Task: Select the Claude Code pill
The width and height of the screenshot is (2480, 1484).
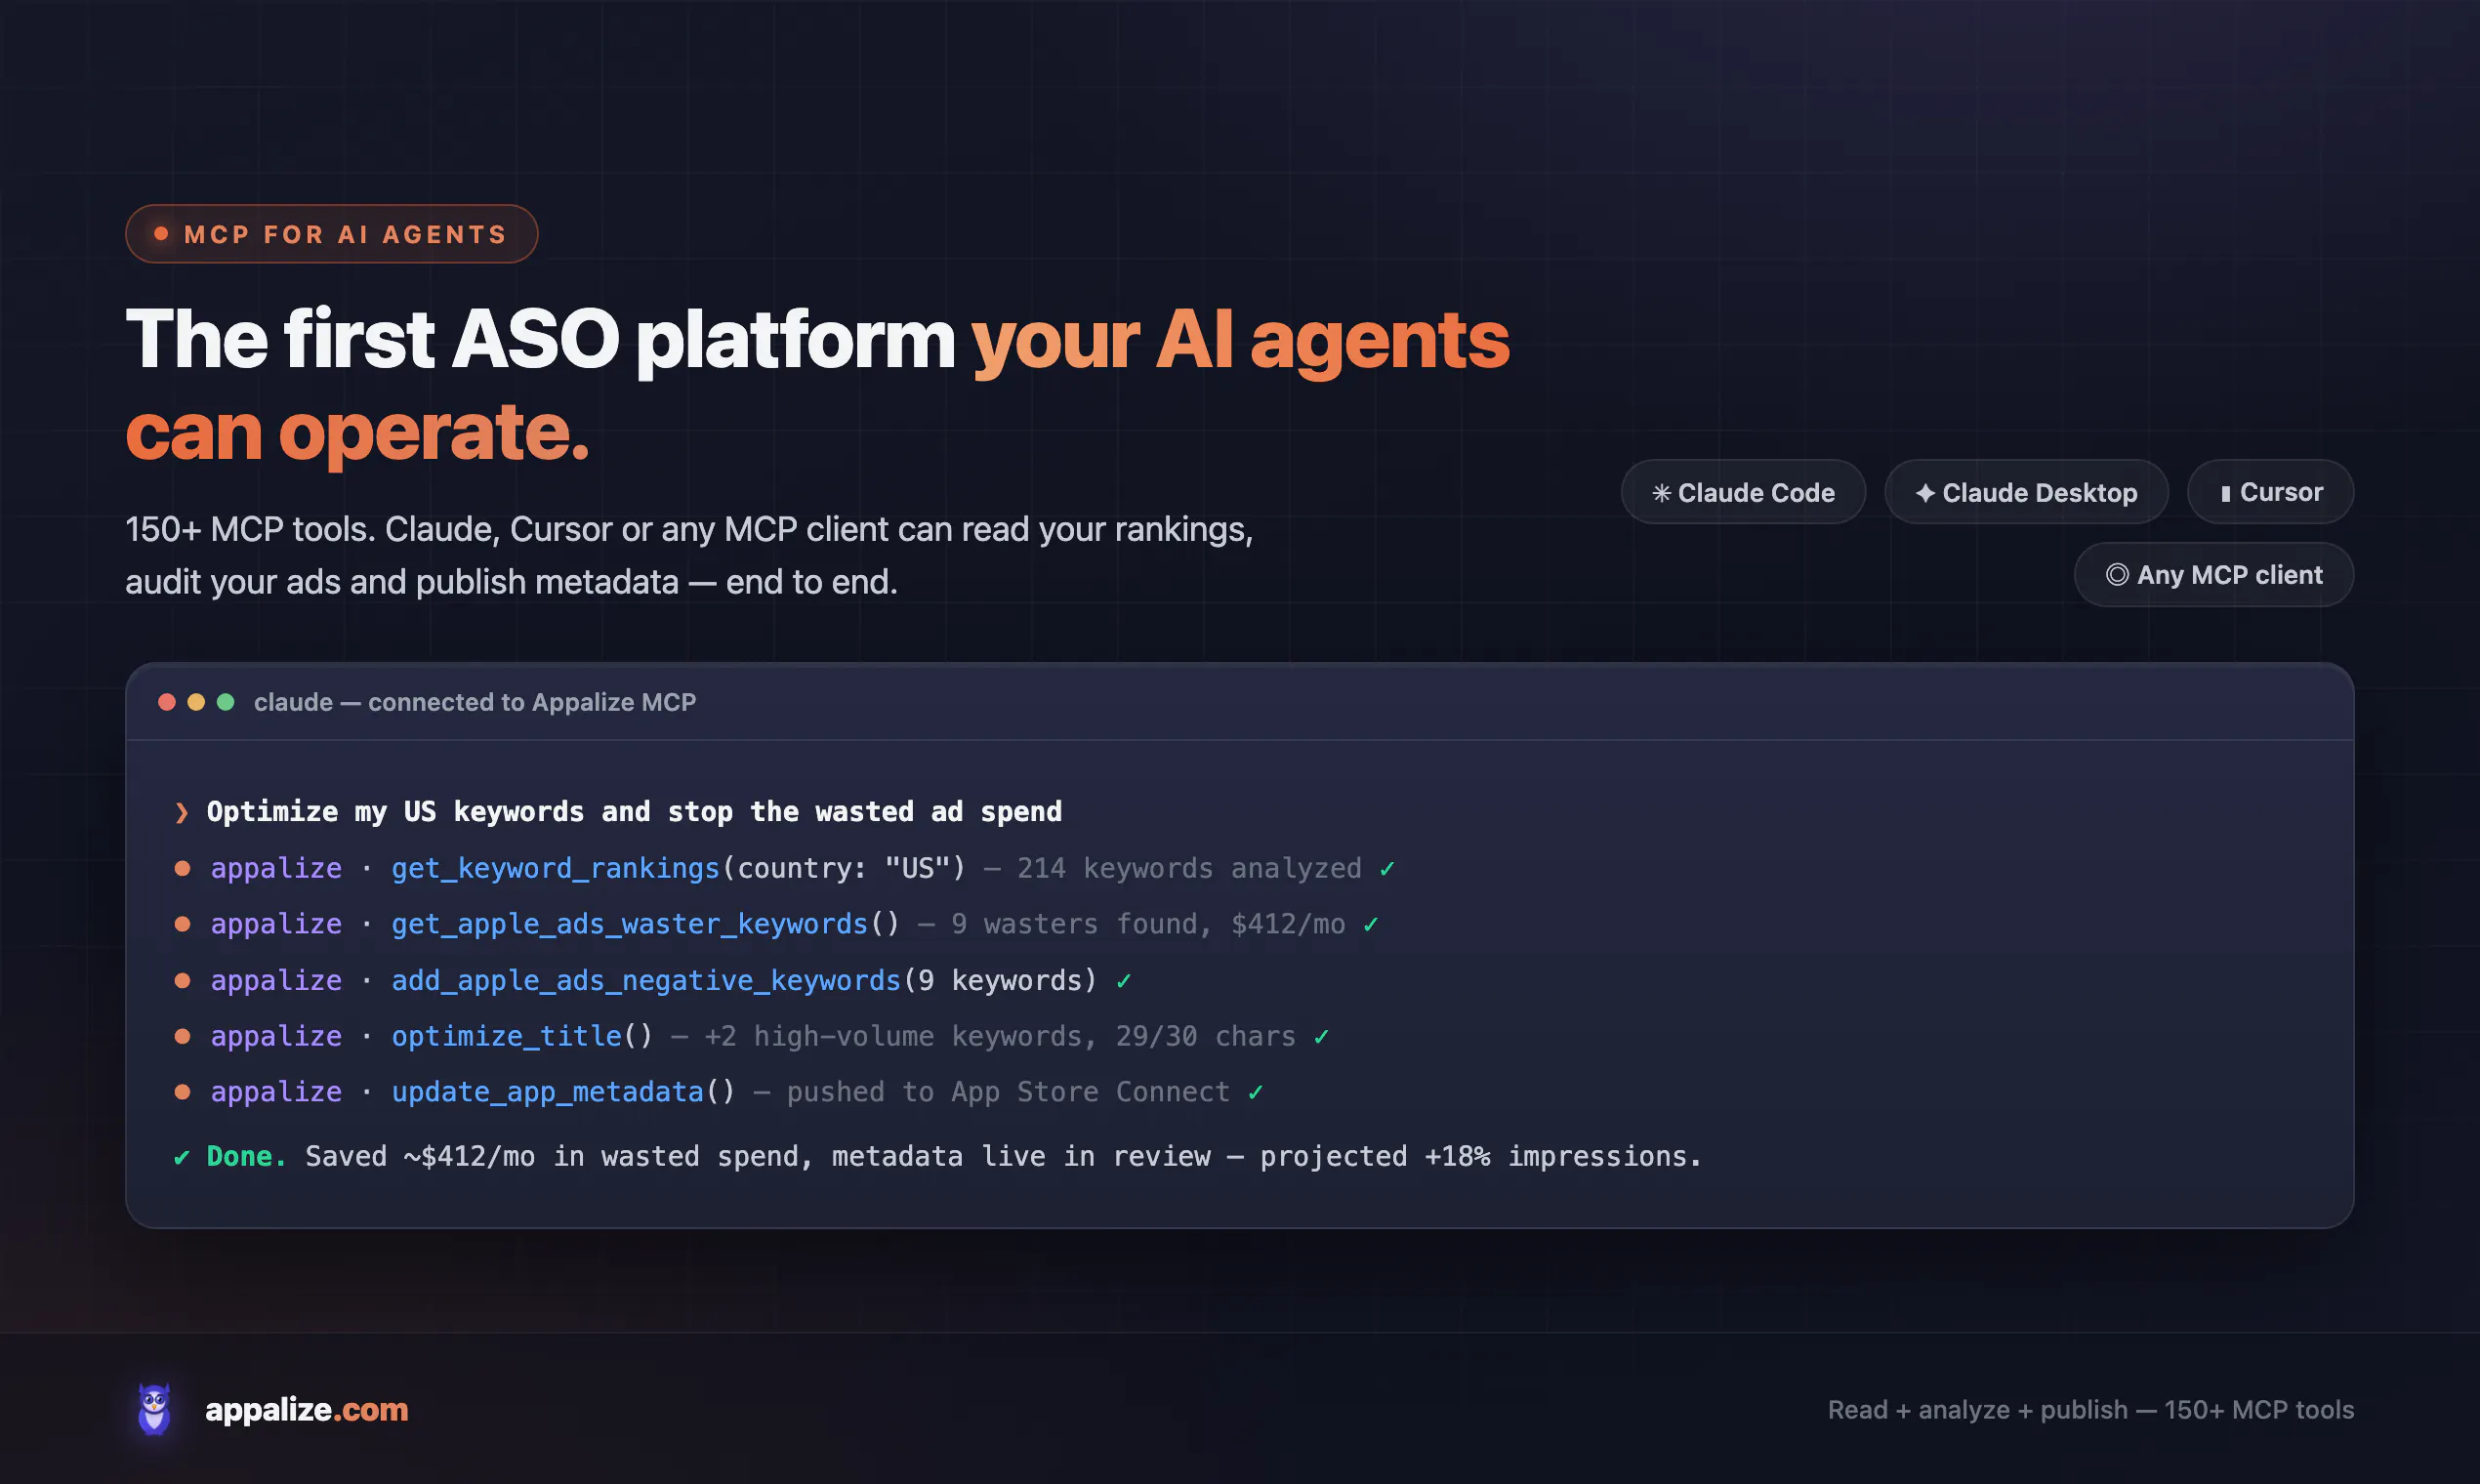Action: (1743, 492)
